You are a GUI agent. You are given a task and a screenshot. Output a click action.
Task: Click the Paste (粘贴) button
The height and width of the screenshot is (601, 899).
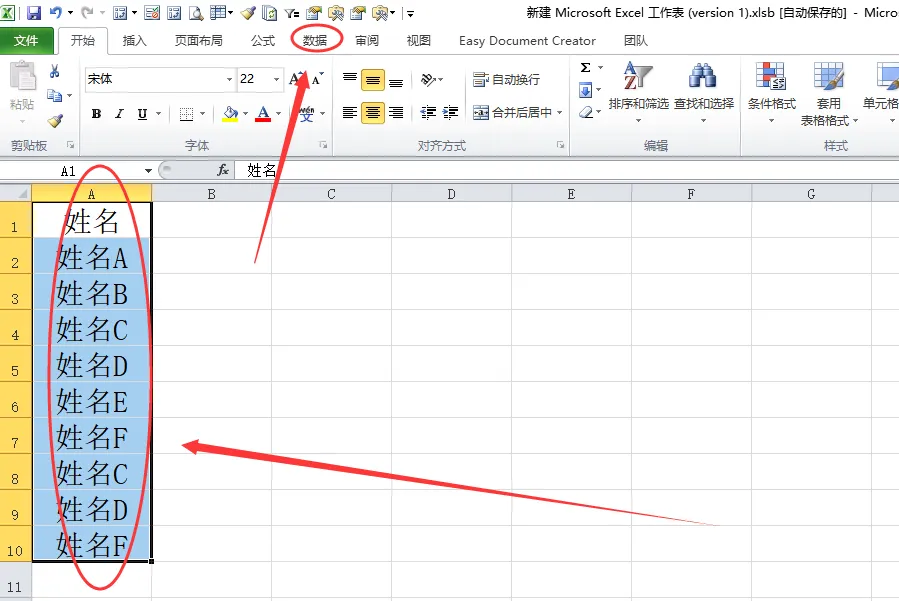(22, 92)
